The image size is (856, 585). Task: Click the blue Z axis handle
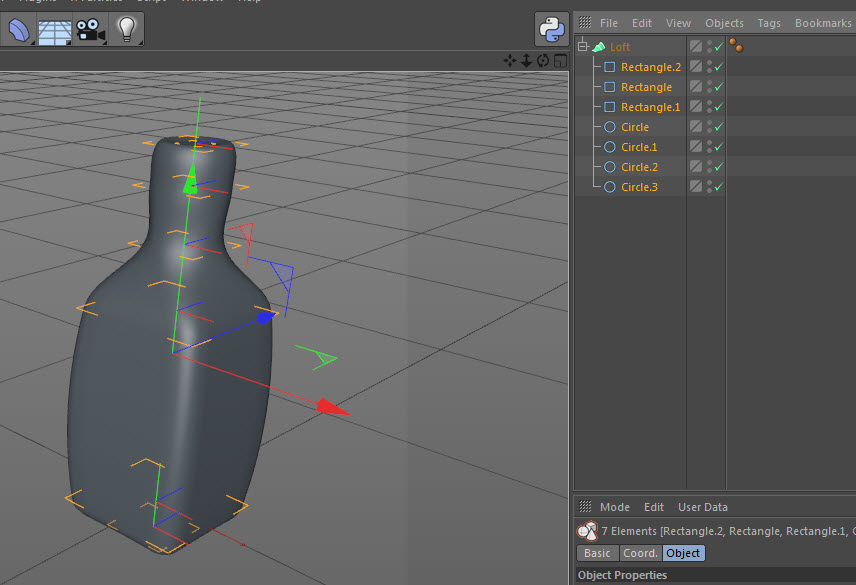pos(265,317)
